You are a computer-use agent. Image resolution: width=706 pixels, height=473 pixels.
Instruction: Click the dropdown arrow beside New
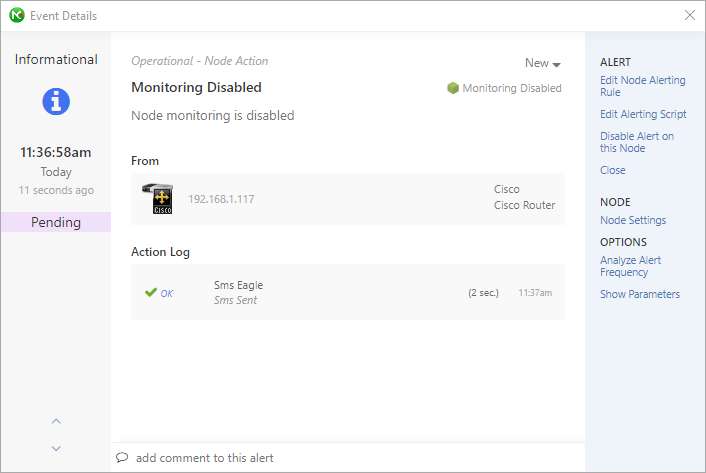[x=557, y=65]
